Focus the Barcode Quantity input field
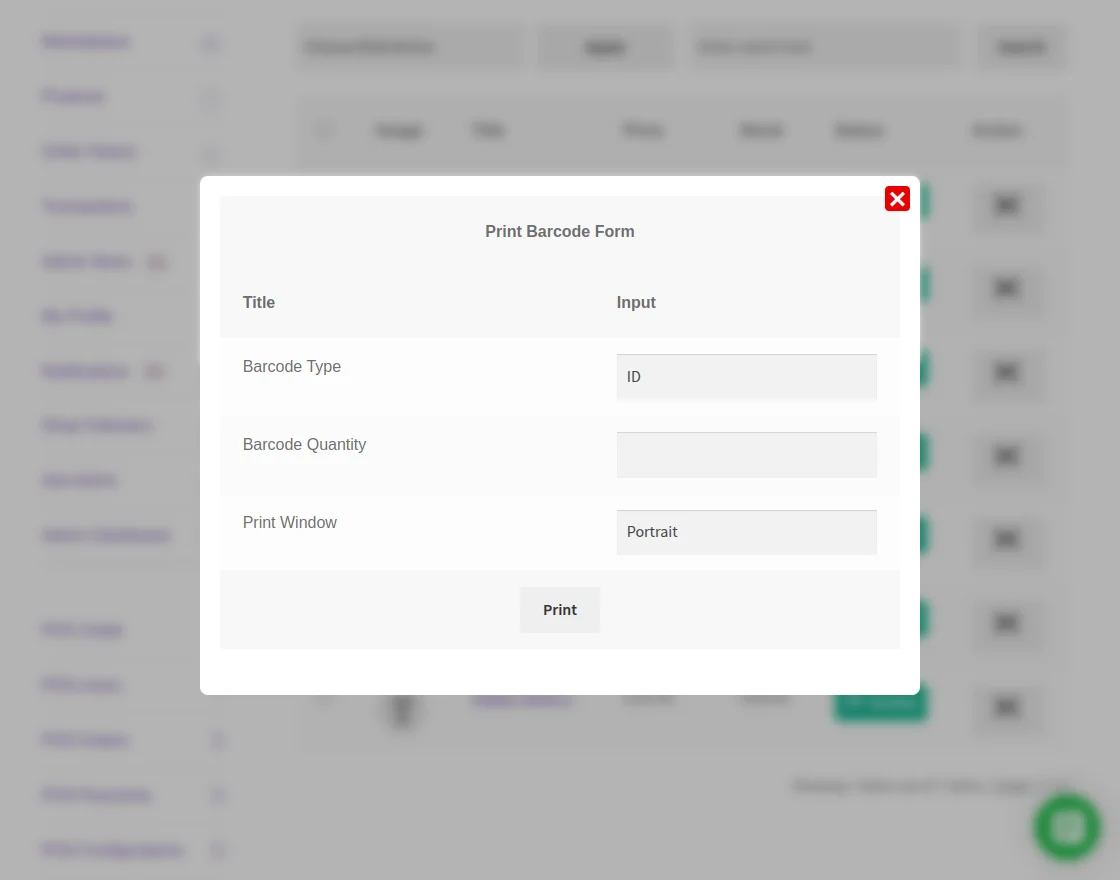1120x880 pixels. click(746, 455)
